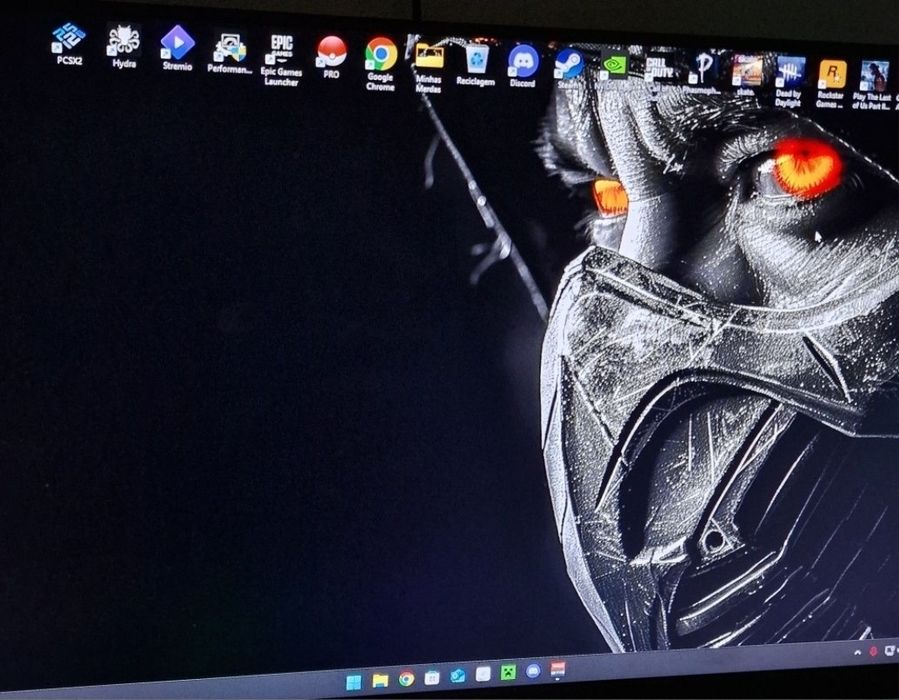899x700 pixels.
Task: Open Epic Games Launcher icon
Action: click(281, 60)
